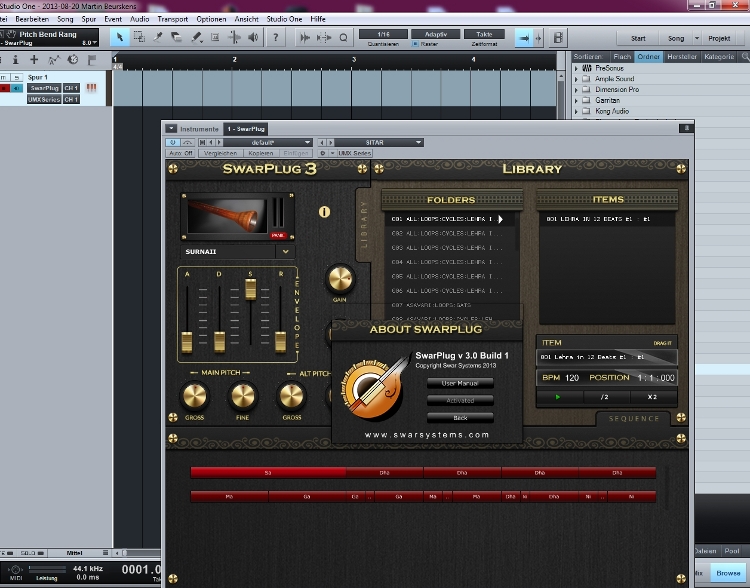The width and height of the screenshot is (750, 588).
Task: Adjust the envelope Attack (A) slider
Action: tap(187, 342)
